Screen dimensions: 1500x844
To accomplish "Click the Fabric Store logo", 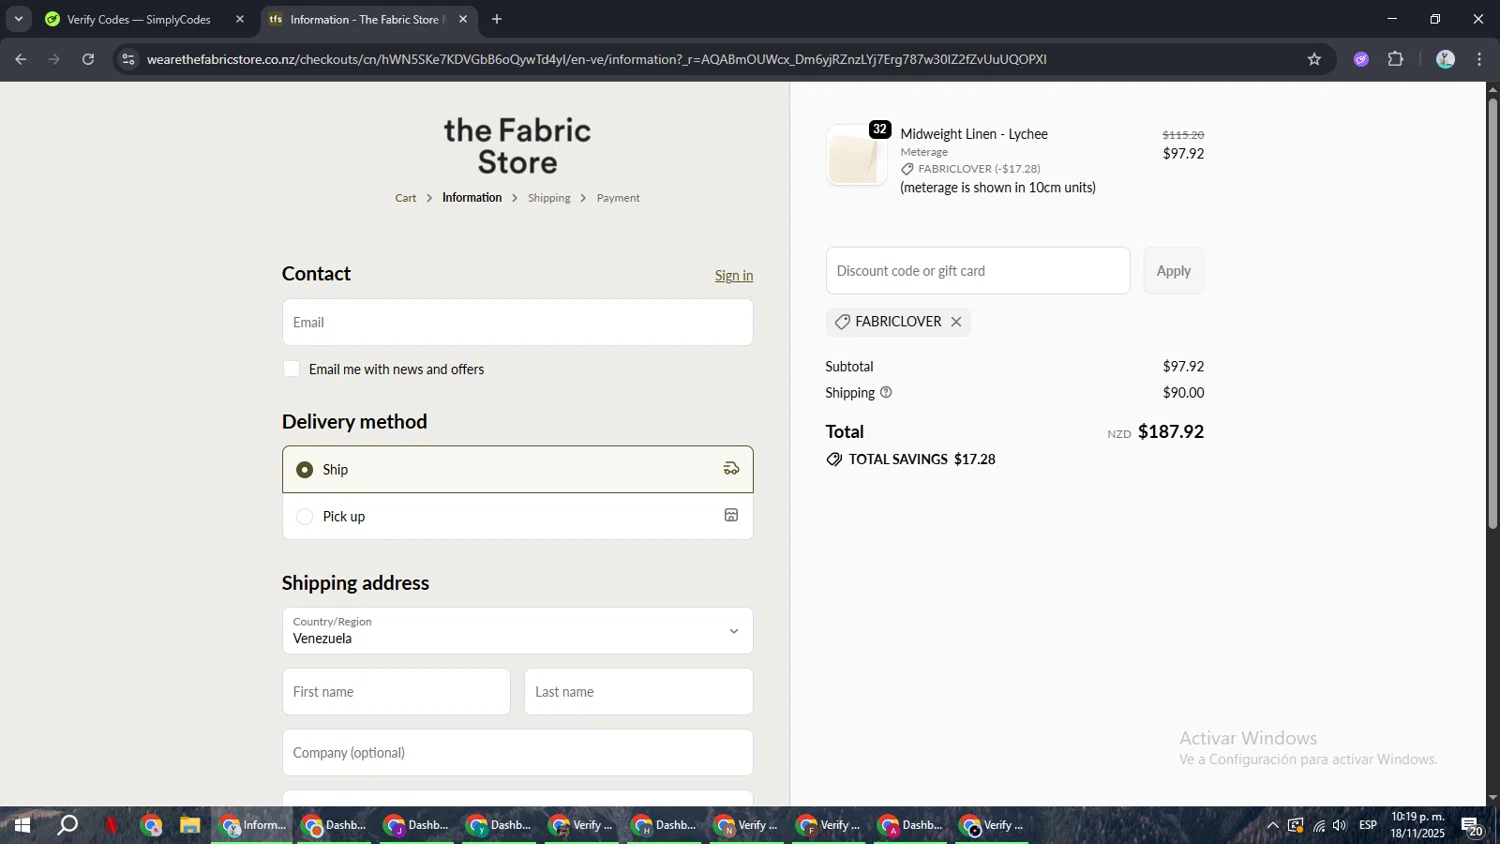I will coord(517,146).
